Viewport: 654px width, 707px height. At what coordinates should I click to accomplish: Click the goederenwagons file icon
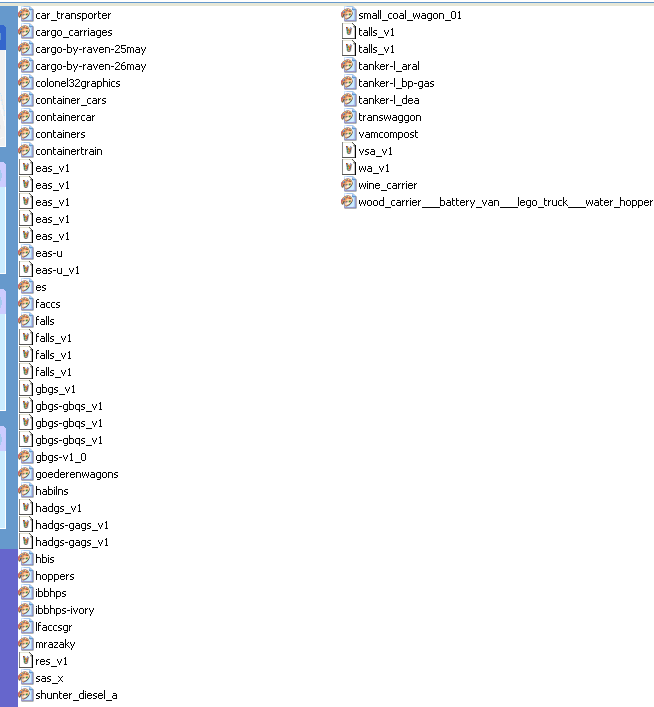[26, 474]
